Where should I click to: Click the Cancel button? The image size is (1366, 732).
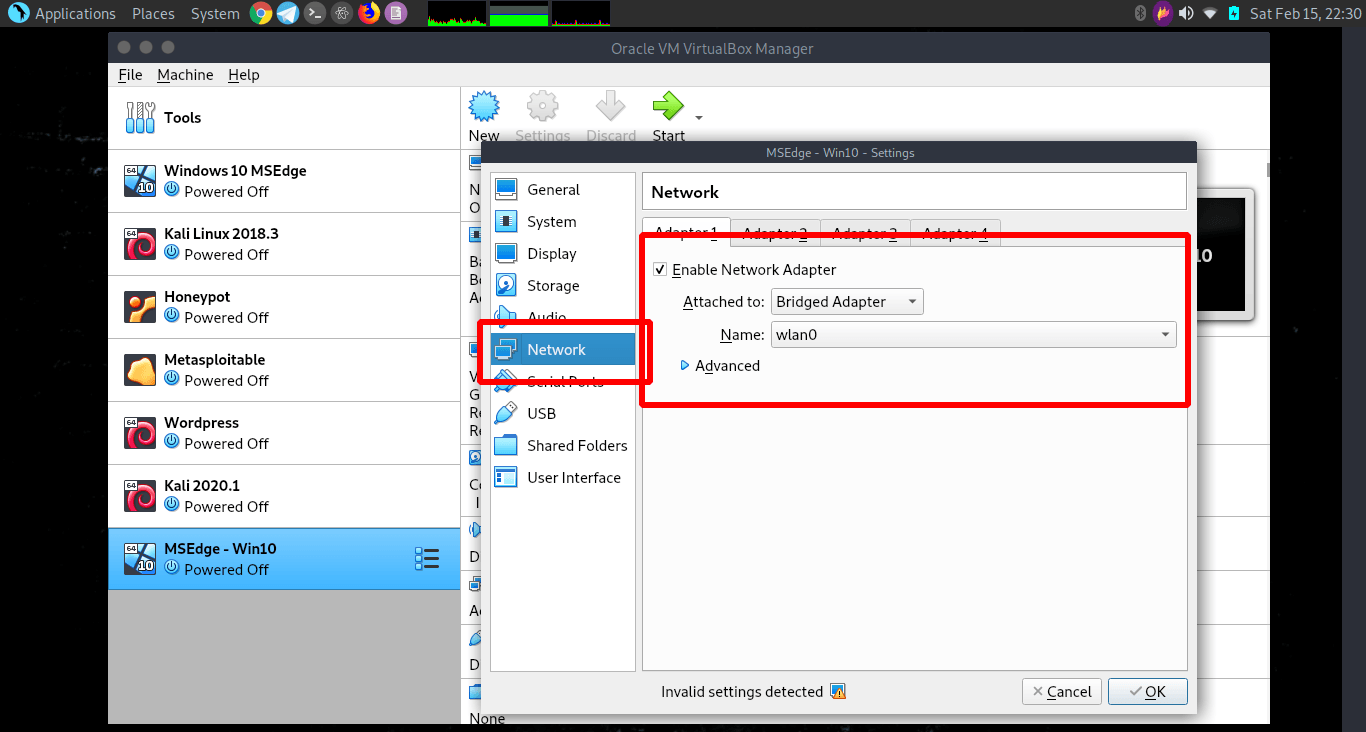click(1062, 692)
